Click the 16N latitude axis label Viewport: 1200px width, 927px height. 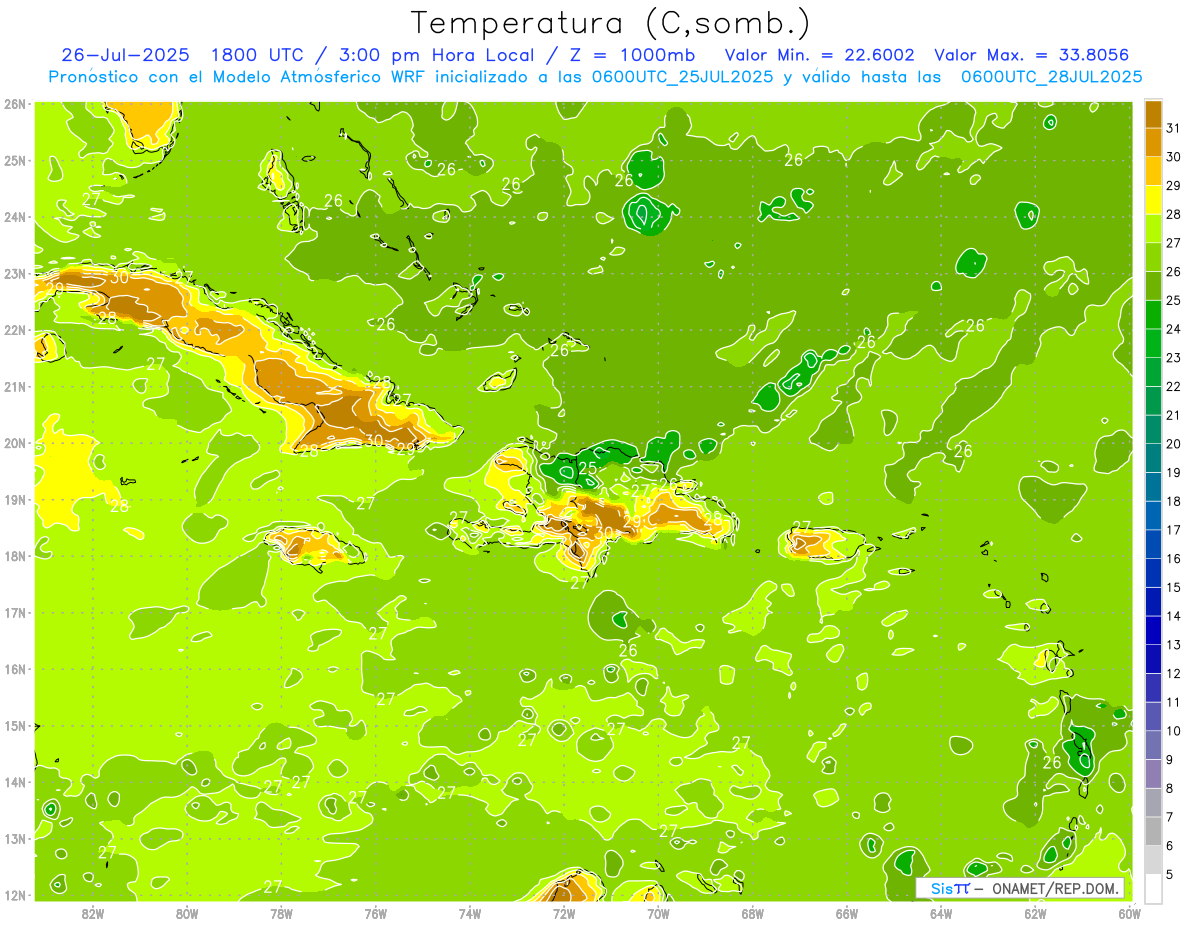(x=15, y=669)
